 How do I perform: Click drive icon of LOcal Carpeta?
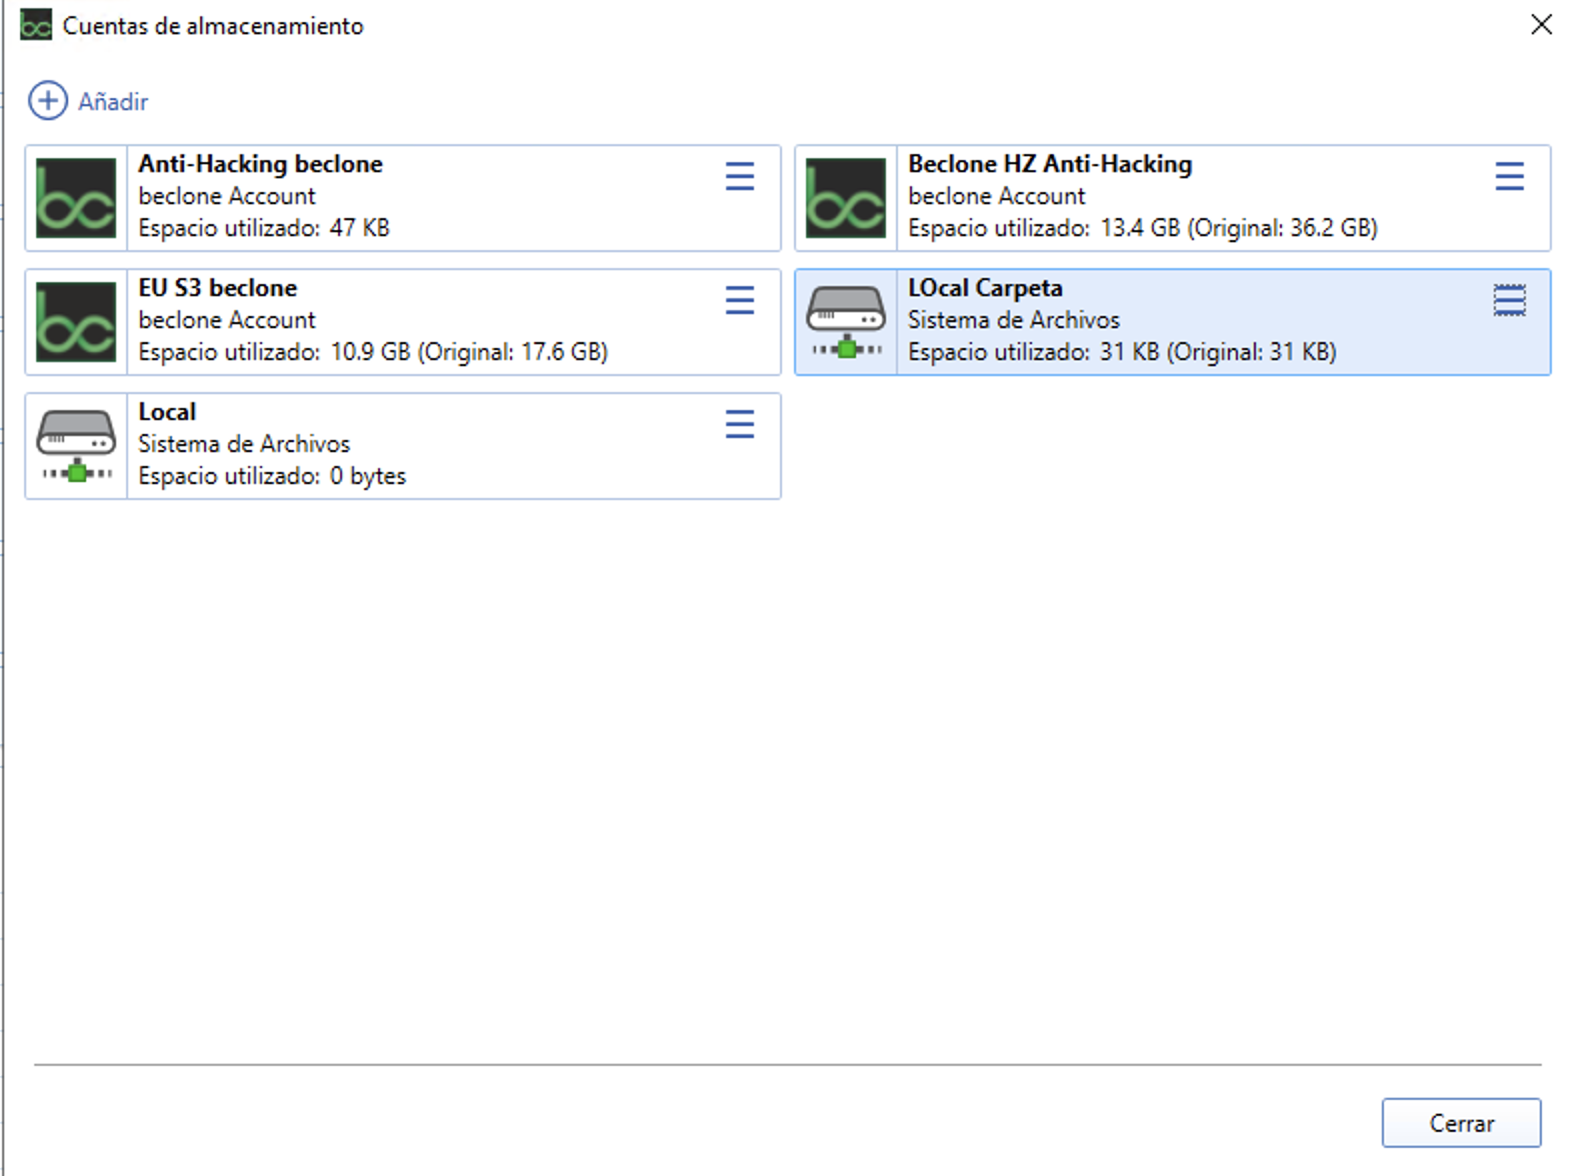tap(846, 322)
